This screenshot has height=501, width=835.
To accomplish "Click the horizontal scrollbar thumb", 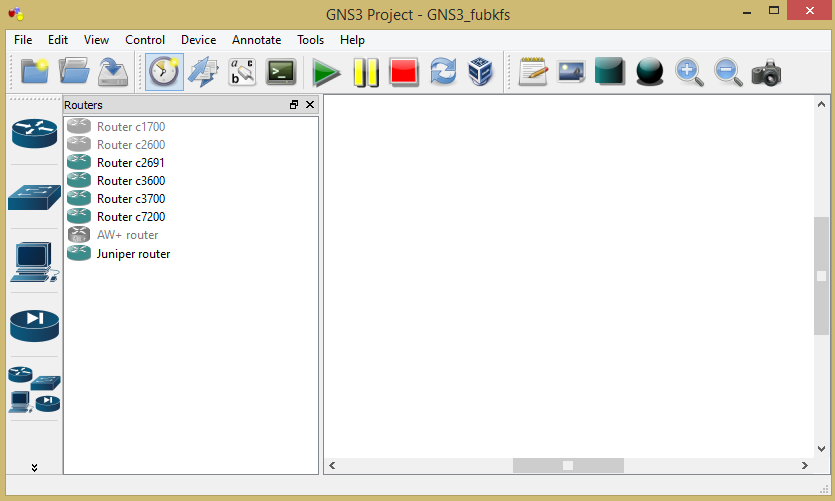I will (x=568, y=465).
